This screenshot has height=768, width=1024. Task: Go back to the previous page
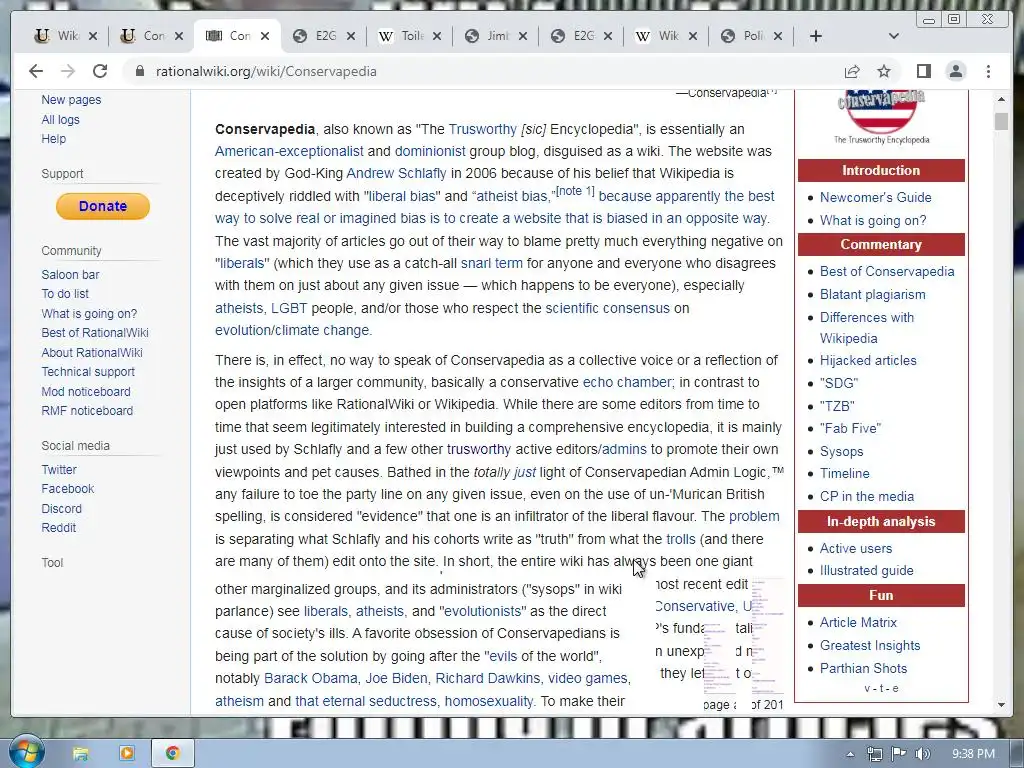click(36, 71)
